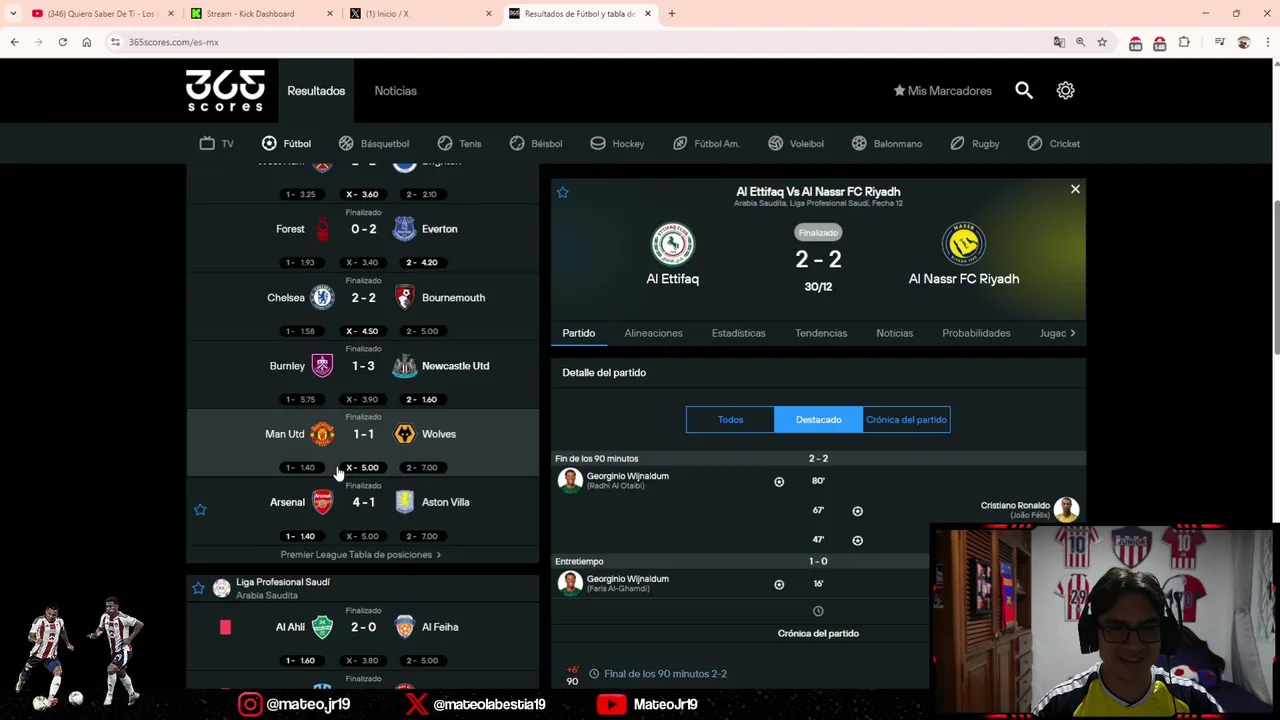The width and height of the screenshot is (1280, 720).
Task: Close the match detail panel
Action: point(1075,189)
